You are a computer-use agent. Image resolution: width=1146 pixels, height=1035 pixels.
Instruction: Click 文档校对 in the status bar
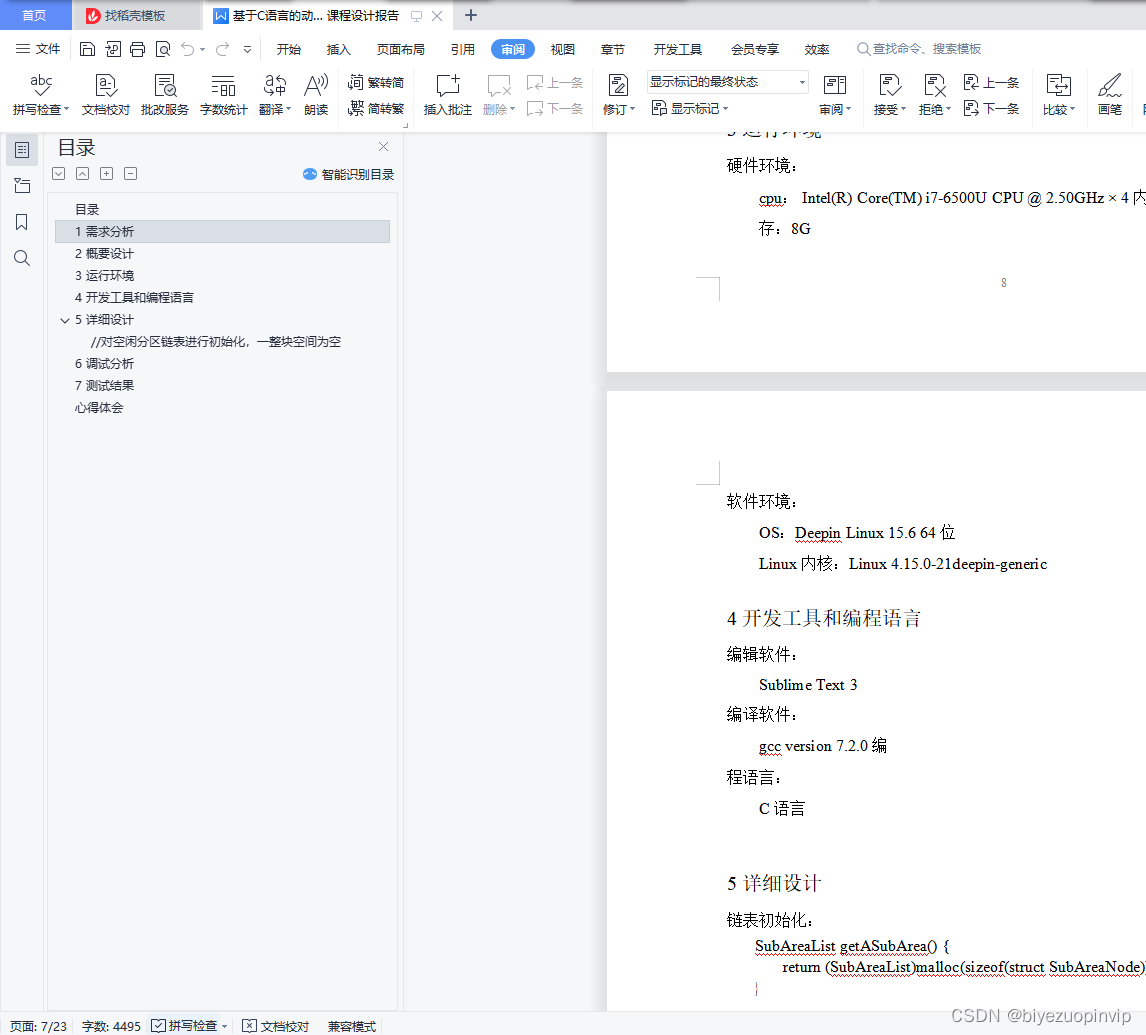[276, 1026]
